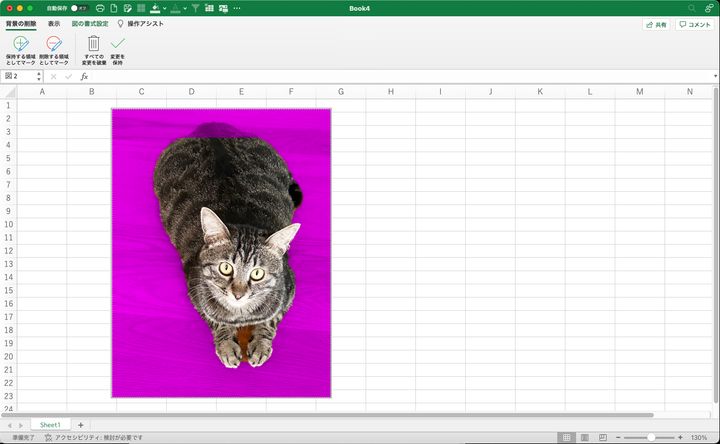Open the search magnifier in title bar

click(694, 8)
